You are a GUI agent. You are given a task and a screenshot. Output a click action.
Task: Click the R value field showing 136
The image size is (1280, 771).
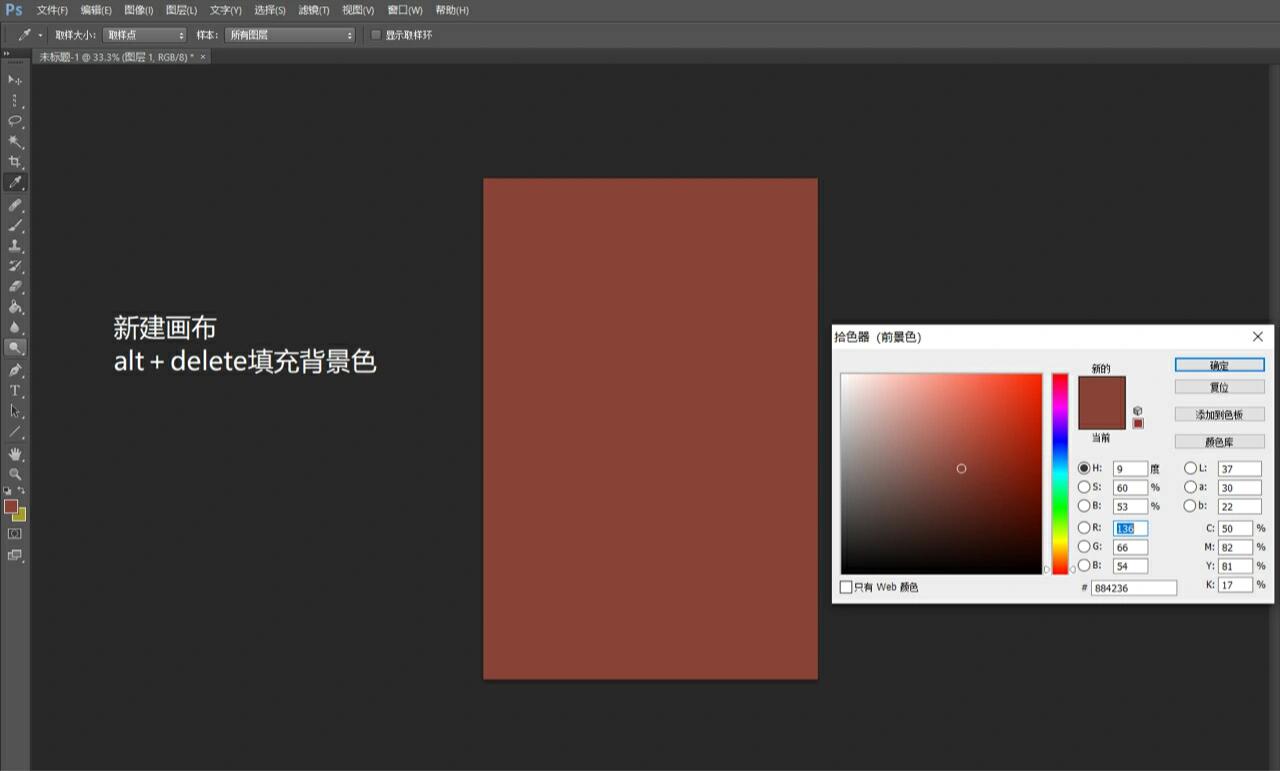(x=1130, y=528)
